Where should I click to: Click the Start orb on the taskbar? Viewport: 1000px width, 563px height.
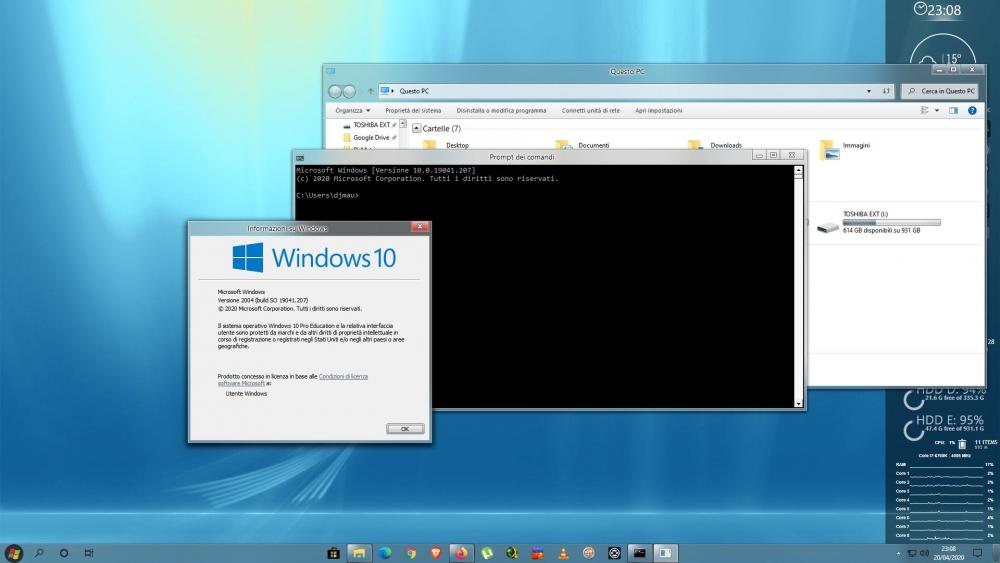[14, 552]
